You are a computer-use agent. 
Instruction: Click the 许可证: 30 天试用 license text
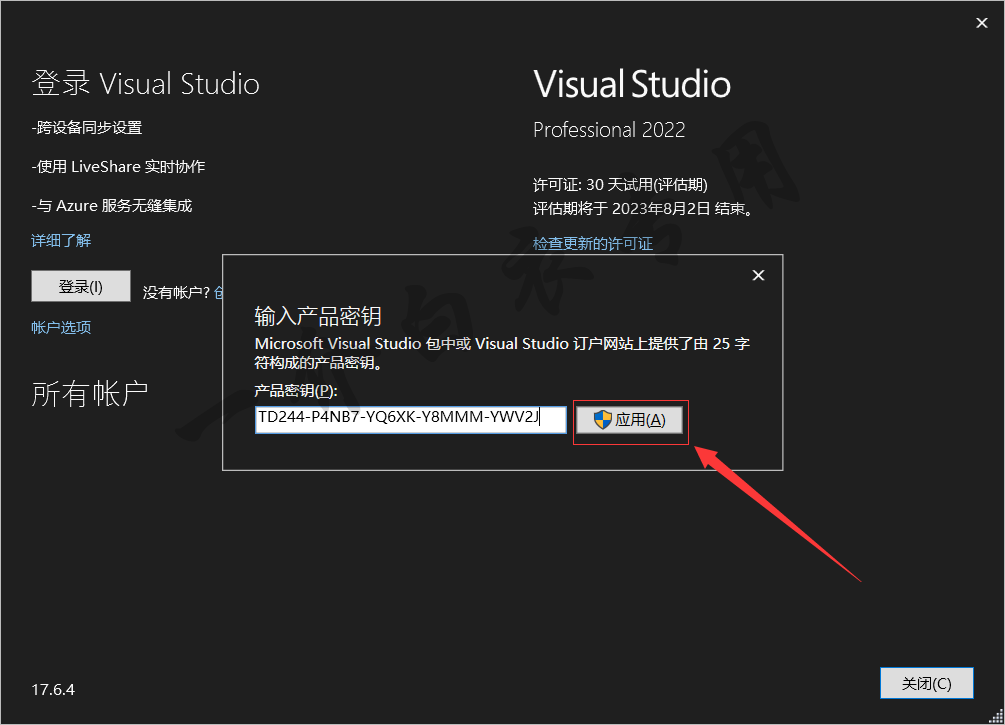[620, 185]
